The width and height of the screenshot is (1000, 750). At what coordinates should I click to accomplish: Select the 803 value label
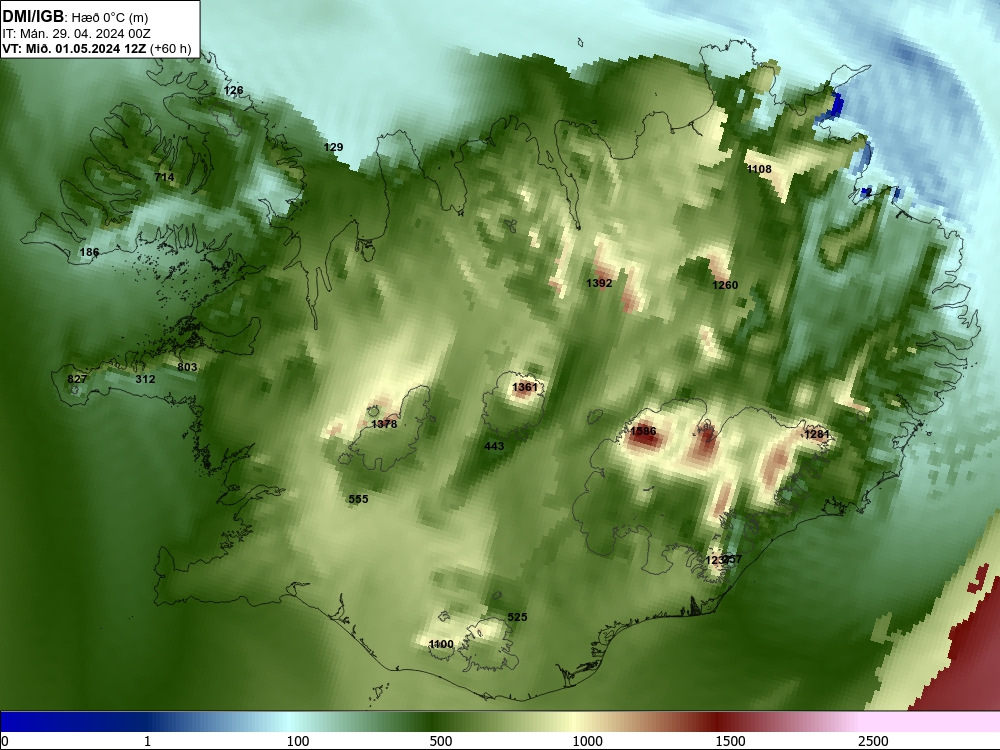[187, 367]
